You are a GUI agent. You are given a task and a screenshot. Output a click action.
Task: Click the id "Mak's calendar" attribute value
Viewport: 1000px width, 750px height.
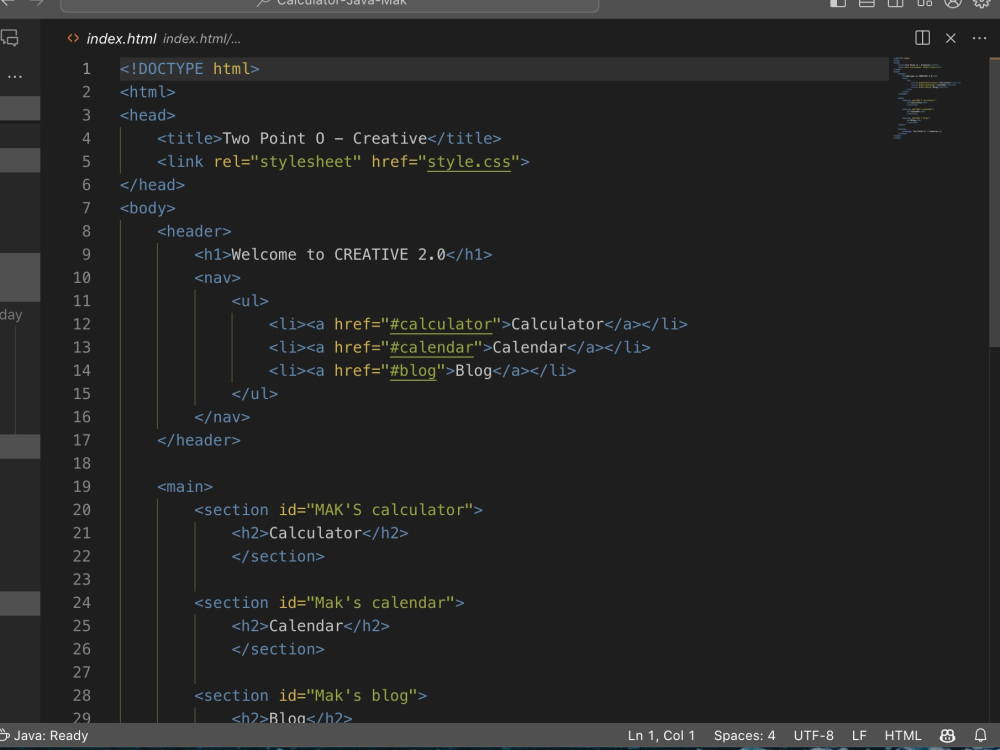[x=380, y=603]
